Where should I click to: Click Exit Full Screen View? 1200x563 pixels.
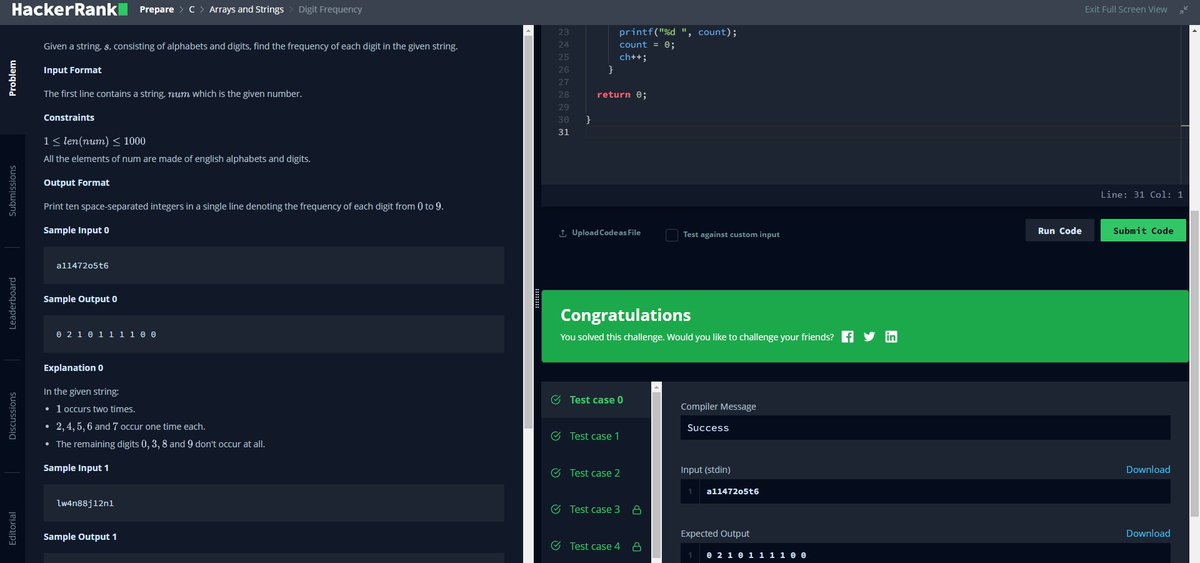1126,9
